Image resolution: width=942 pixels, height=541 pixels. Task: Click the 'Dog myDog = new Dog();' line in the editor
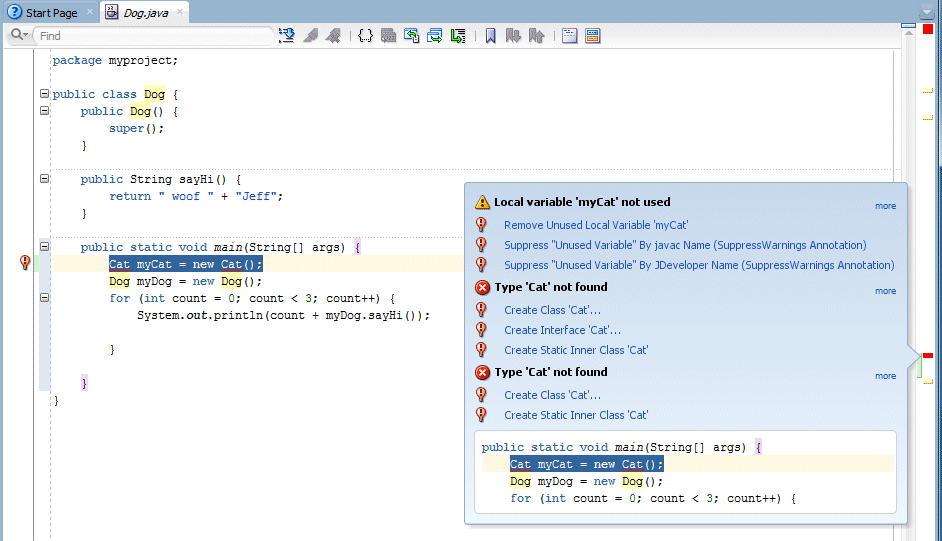point(185,282)
